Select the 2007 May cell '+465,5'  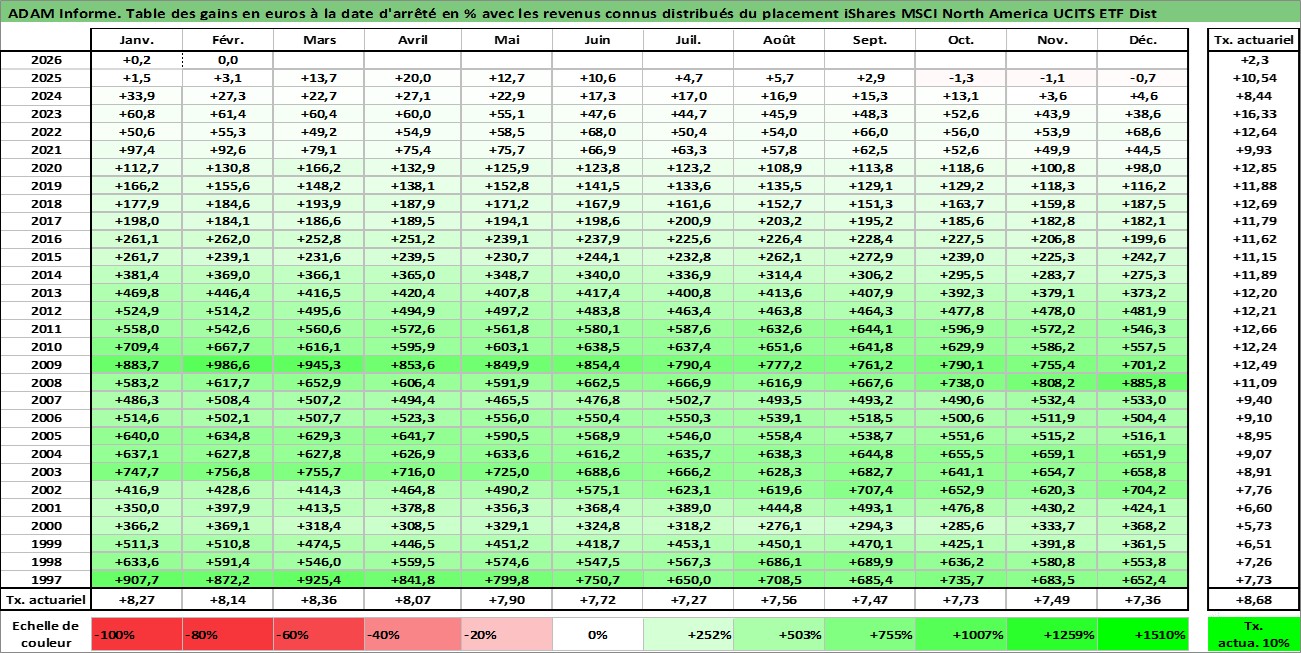(506, 400)
